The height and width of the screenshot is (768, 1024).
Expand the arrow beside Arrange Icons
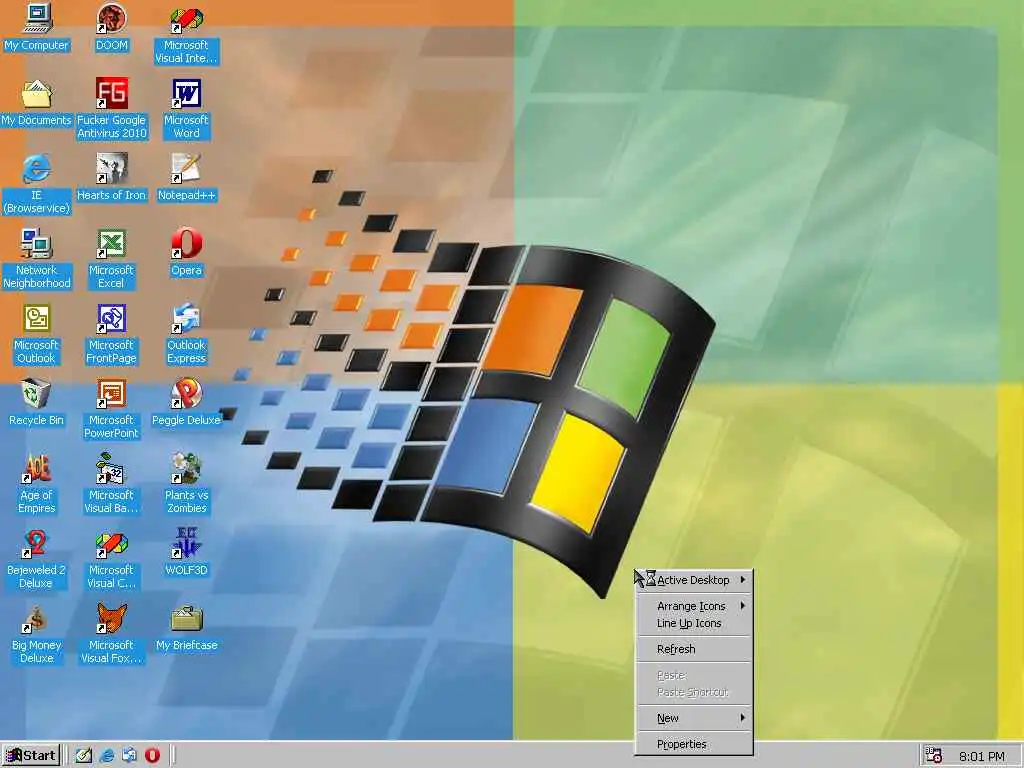[x=743, y=606]
